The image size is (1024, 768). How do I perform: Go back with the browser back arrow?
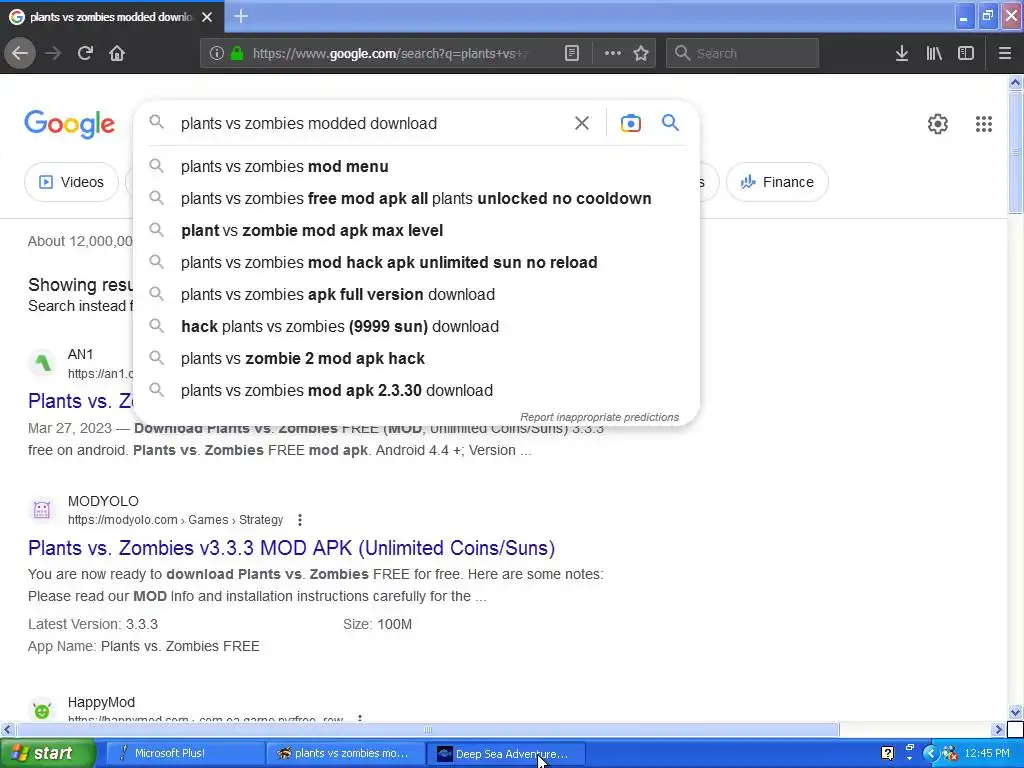tap(20, 53)
